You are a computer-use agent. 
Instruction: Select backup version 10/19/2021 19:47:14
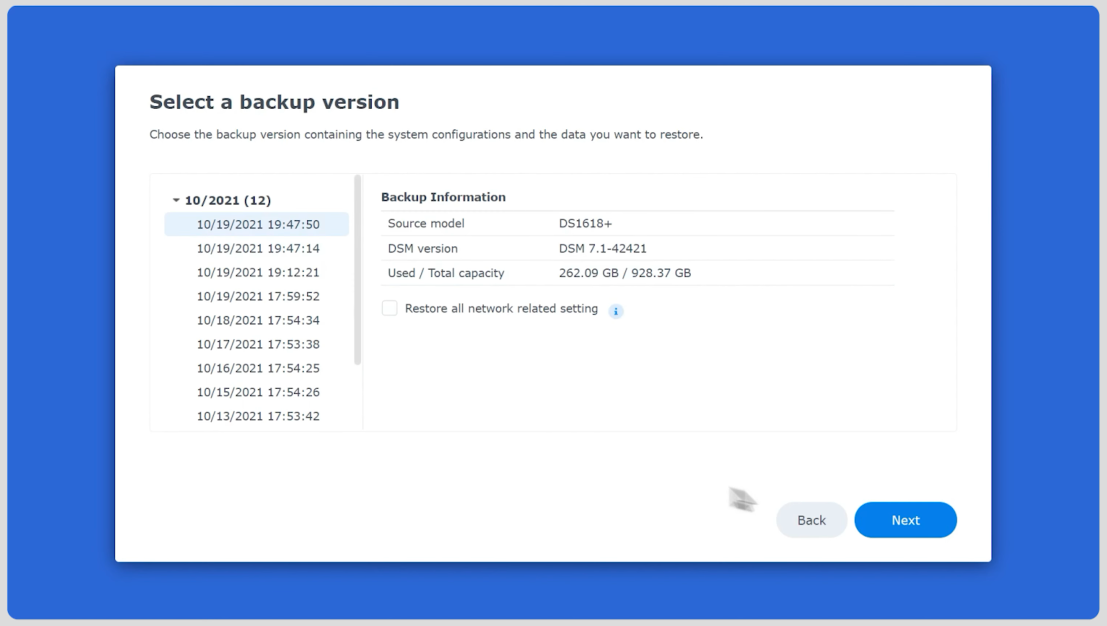[x=257, y=248]
